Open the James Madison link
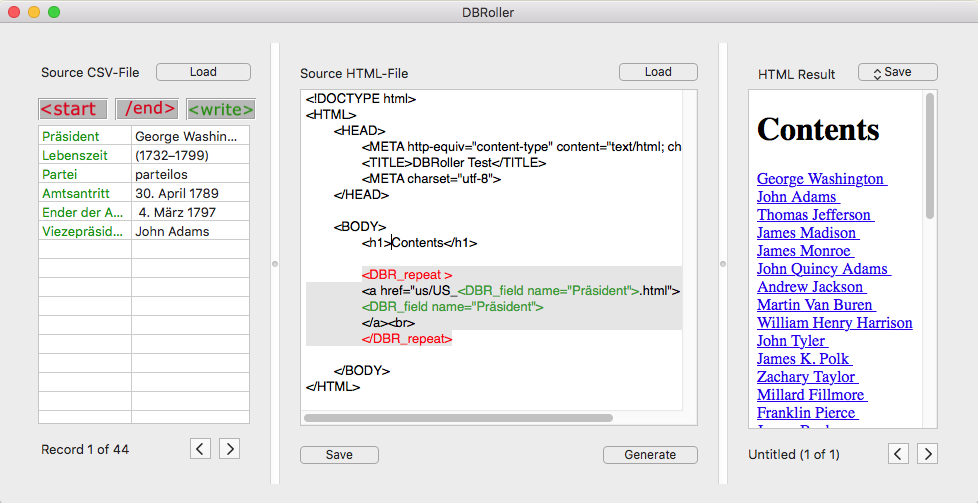The image size is (978, 503). coord(808,233)
